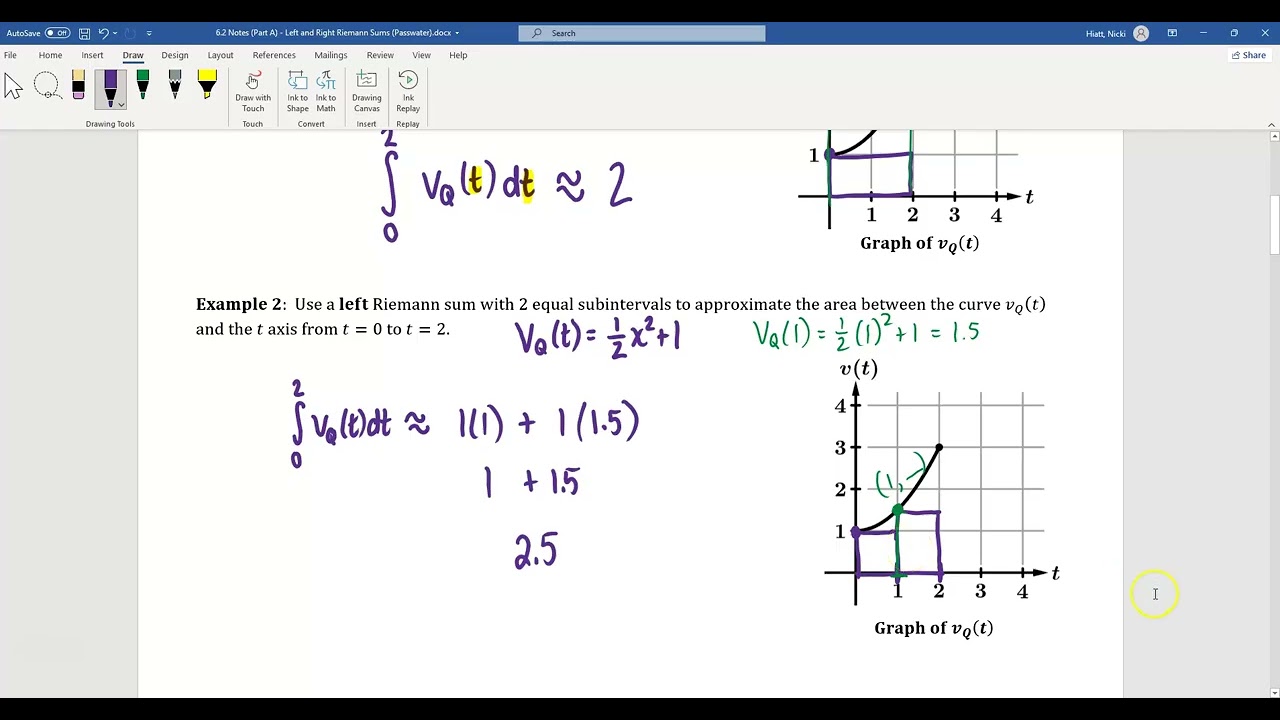Select the arrow cursor selection tool
The image size is (1280, 720).
coord(13,87)
